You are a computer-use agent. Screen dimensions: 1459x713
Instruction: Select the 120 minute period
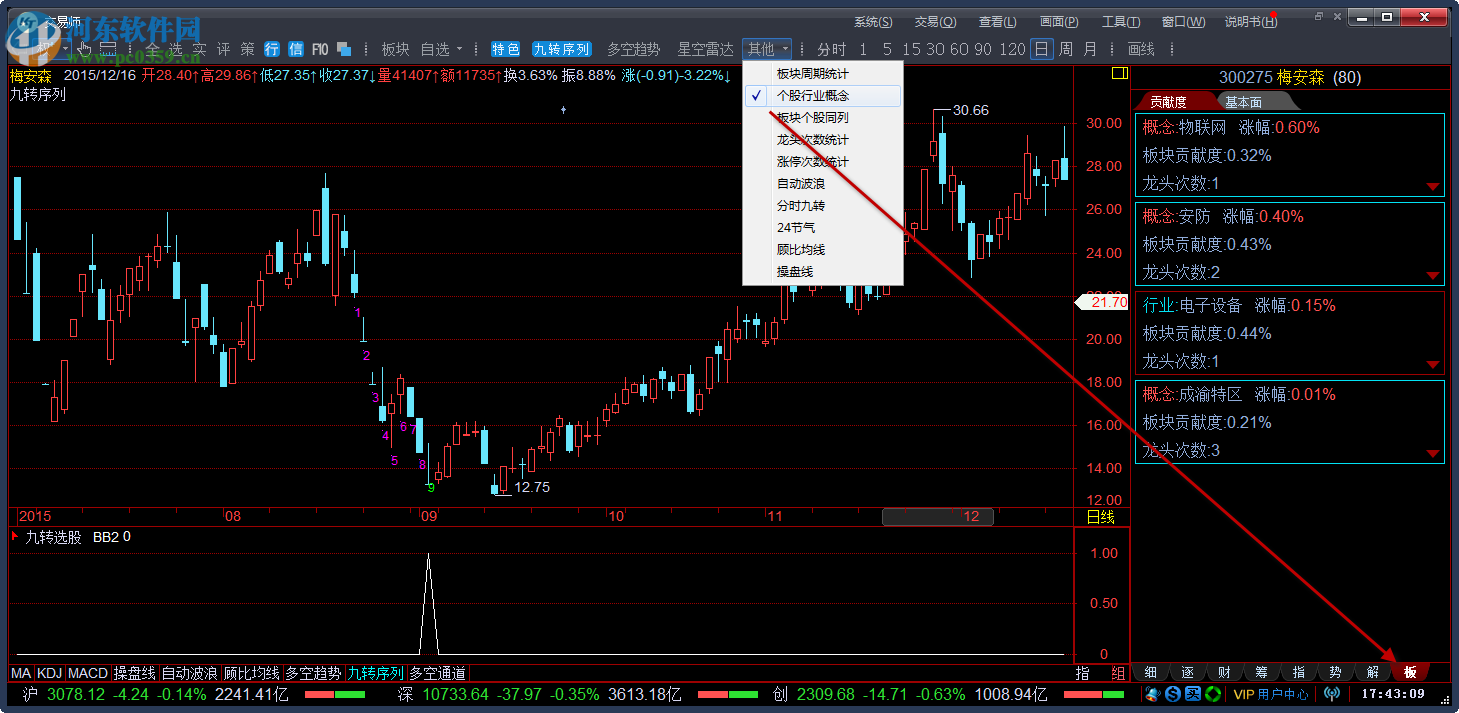point(1012,49)
